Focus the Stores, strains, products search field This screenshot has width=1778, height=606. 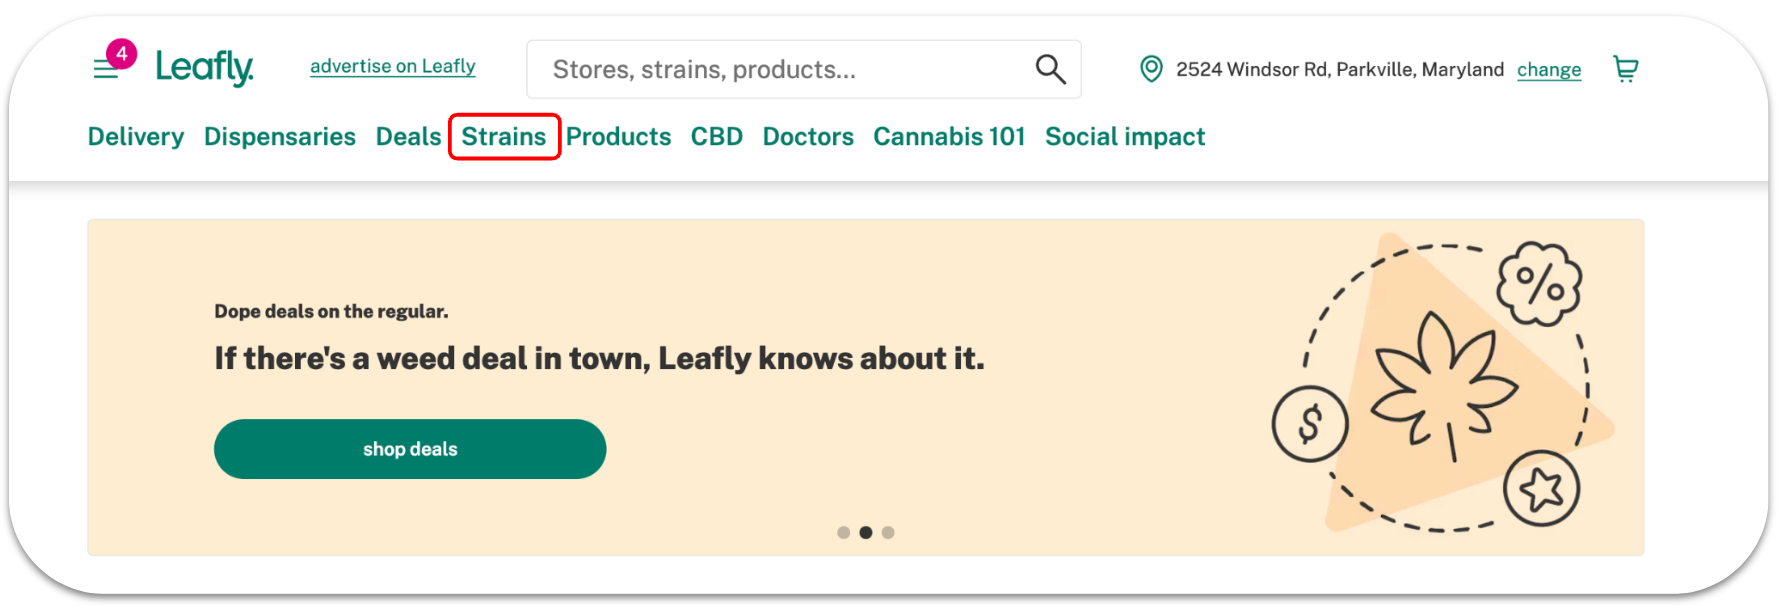(x=804, y=69)
